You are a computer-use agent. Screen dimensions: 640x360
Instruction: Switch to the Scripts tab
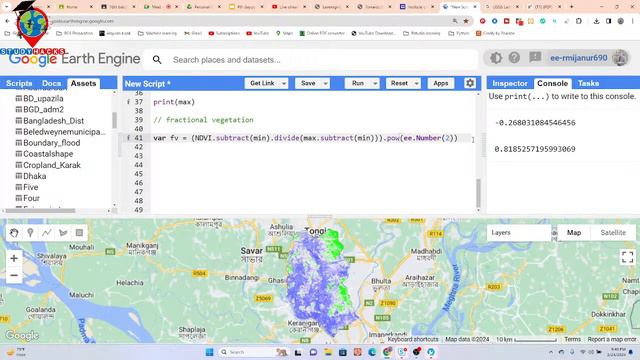[x=19, y=83]
